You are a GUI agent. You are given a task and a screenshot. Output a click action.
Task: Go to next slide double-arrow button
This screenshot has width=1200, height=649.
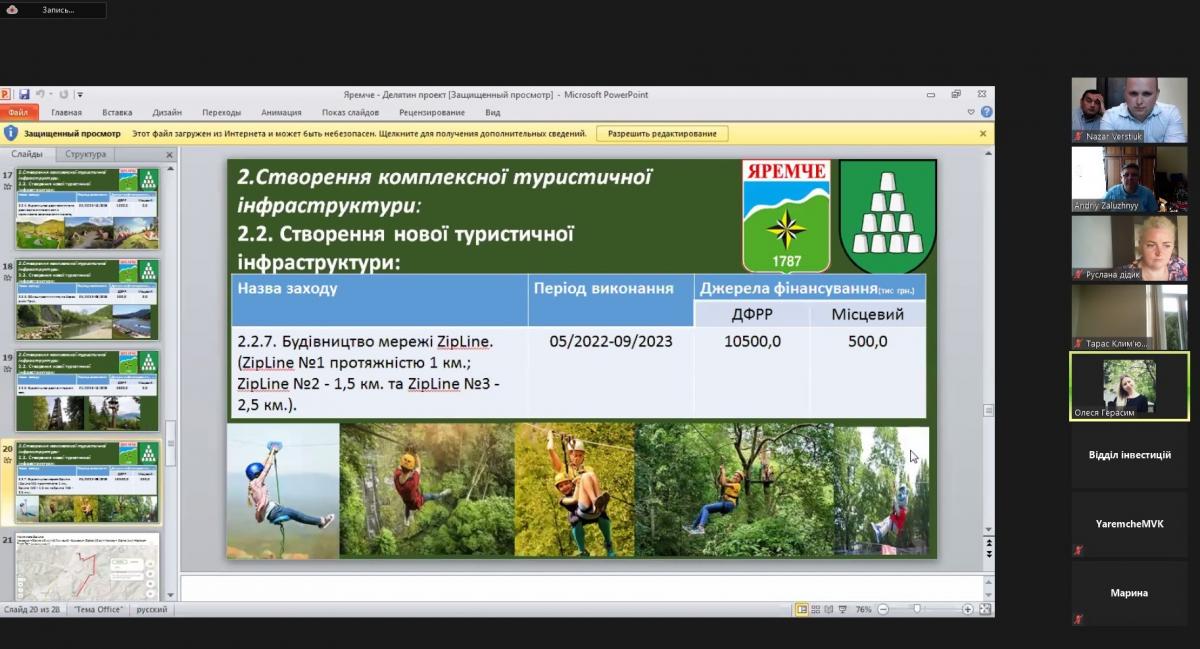(x=989, y=553)
